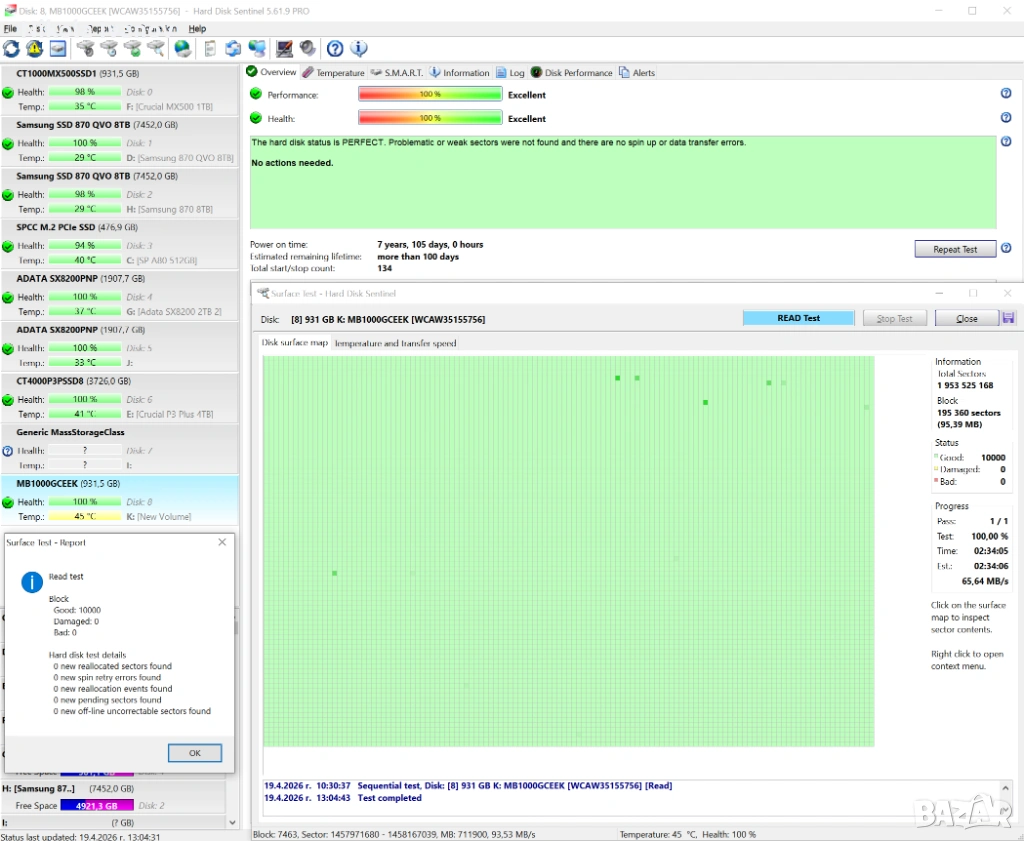Click the help icon next to Repeat Test
The height and width of the screenshot is (841, 1024).
1006,249
